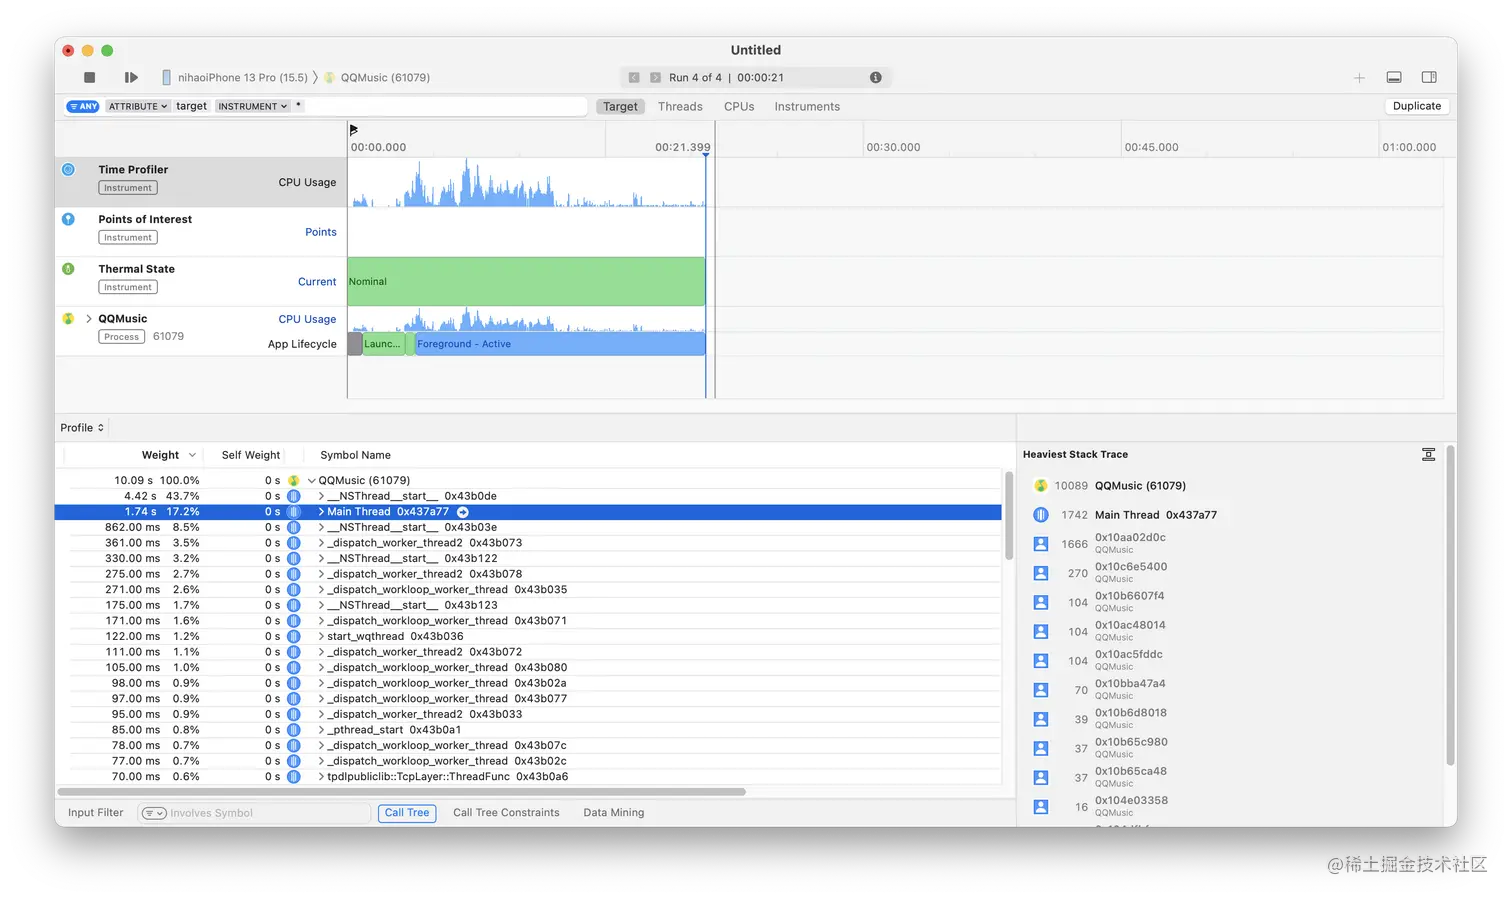Sort by the Self Weight column header
The width and height of the screenshot is (1512, 899).
(251, 455)
